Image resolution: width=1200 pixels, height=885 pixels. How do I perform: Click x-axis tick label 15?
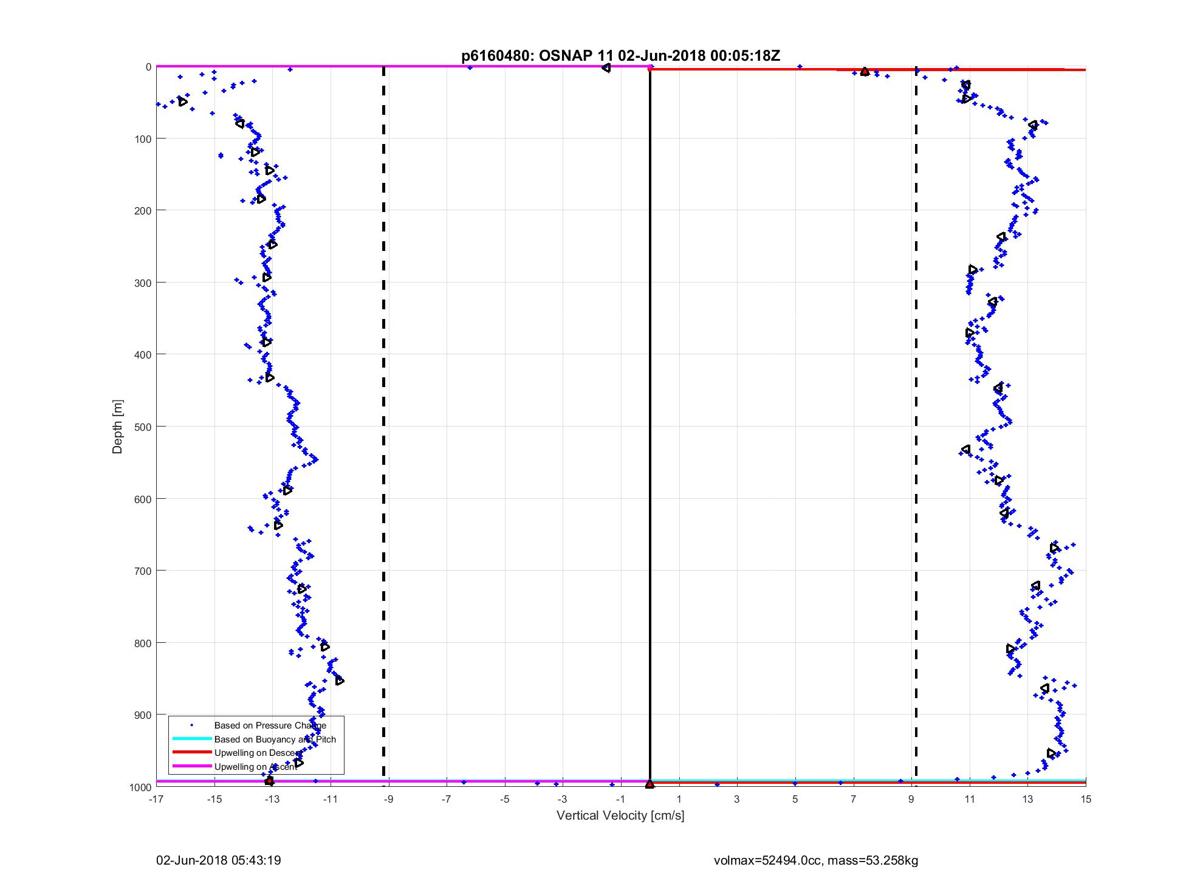pos(1086,799)
